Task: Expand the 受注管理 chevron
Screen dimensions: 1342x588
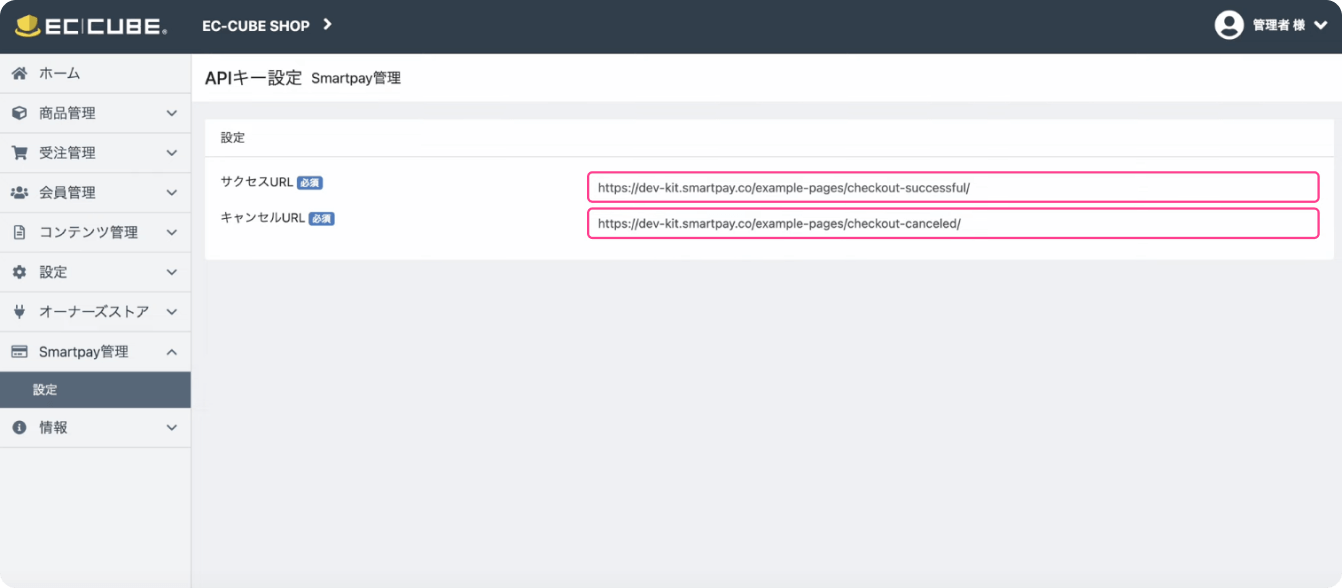Action: [x=171, y=153]
